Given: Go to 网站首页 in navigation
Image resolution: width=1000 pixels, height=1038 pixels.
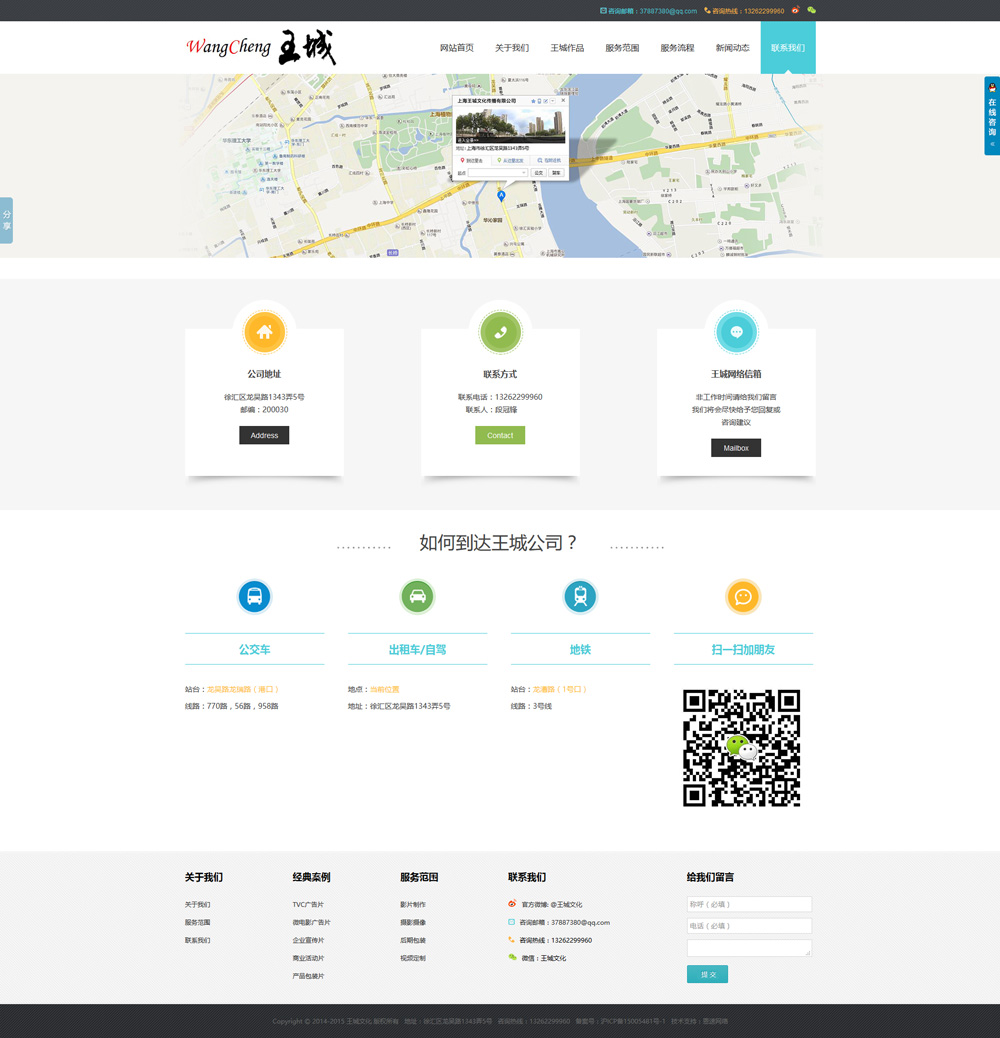Looking at the screenshot, I should click(x=457, y=48).
